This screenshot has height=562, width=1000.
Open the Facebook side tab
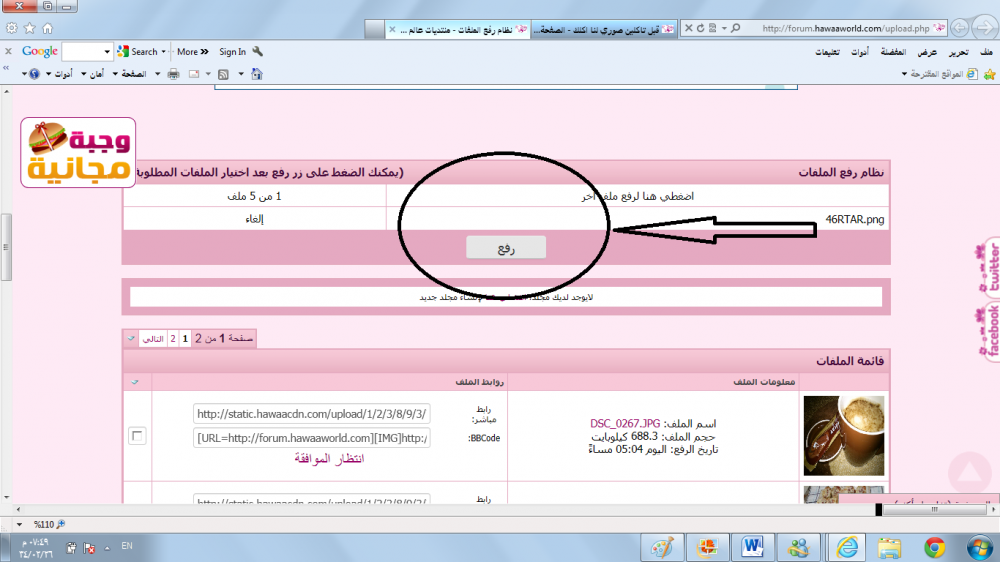click(x=991, y=328)
